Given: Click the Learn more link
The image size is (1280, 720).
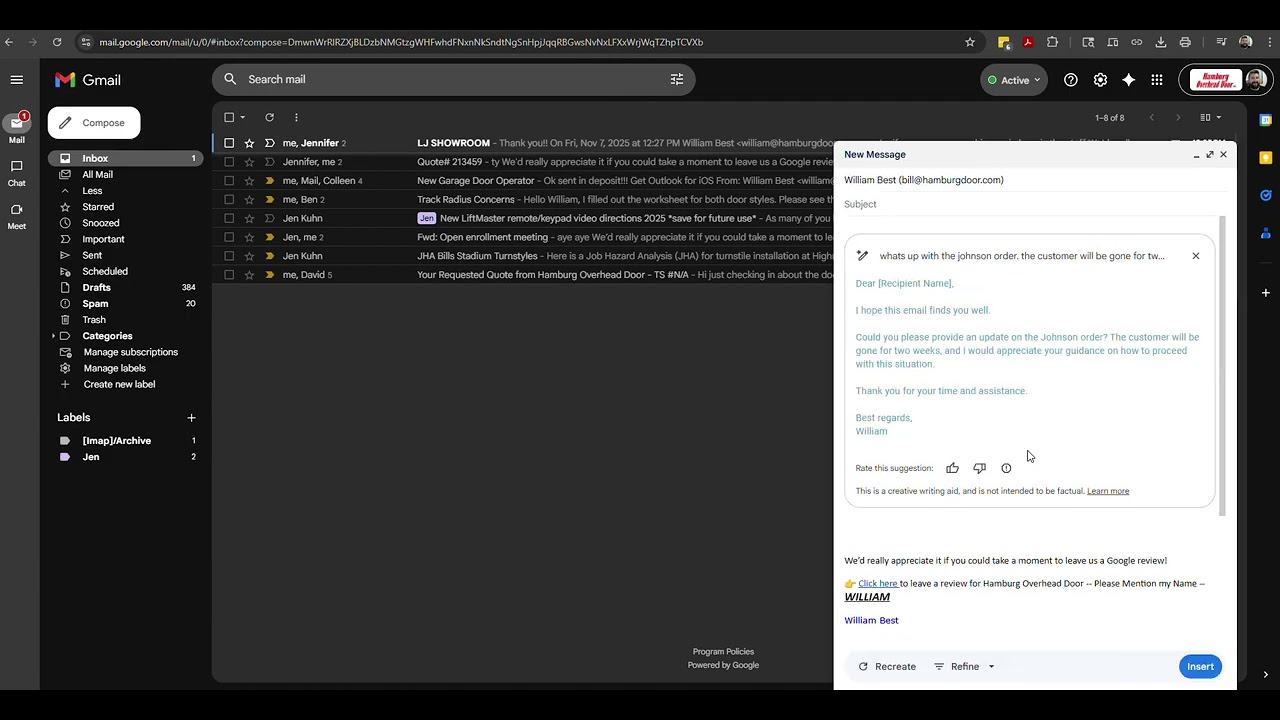Looking at the screenshot, I should pos(1108,491).
